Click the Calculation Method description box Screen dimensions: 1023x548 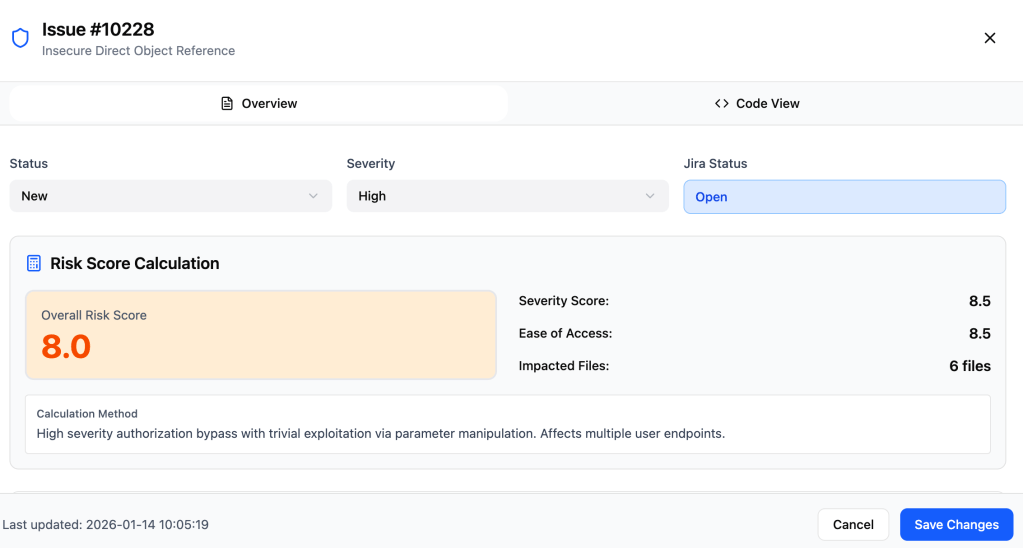pos(507,424)
